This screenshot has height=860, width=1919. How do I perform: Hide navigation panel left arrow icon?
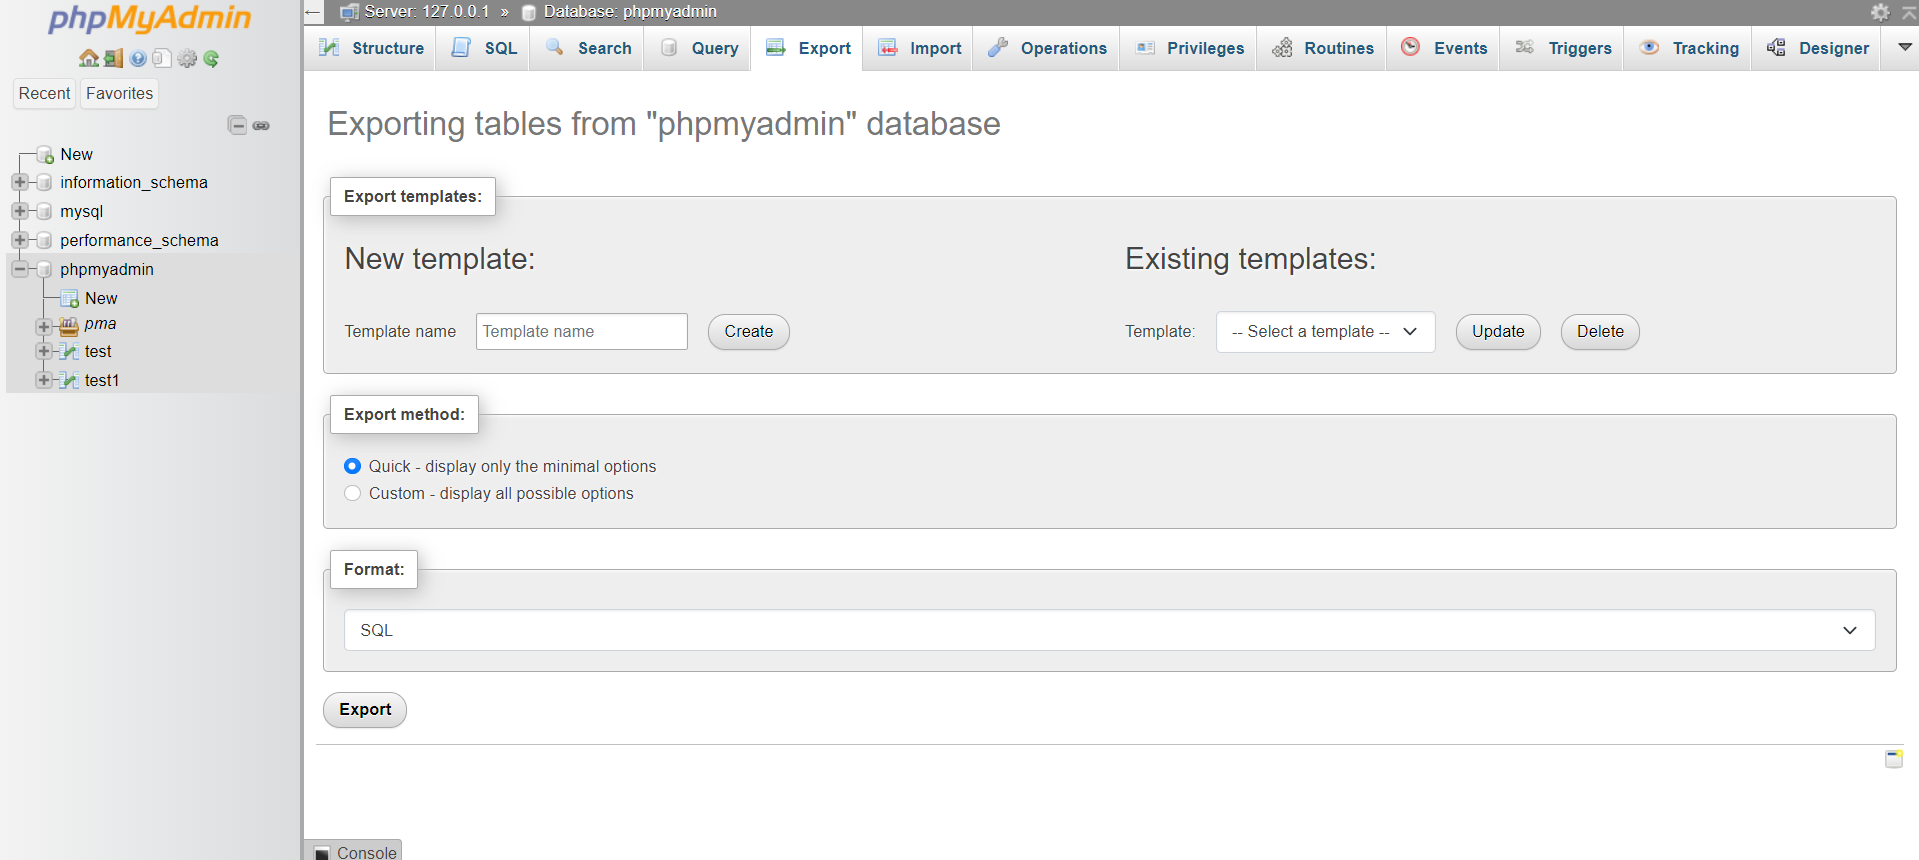(313, 12)
